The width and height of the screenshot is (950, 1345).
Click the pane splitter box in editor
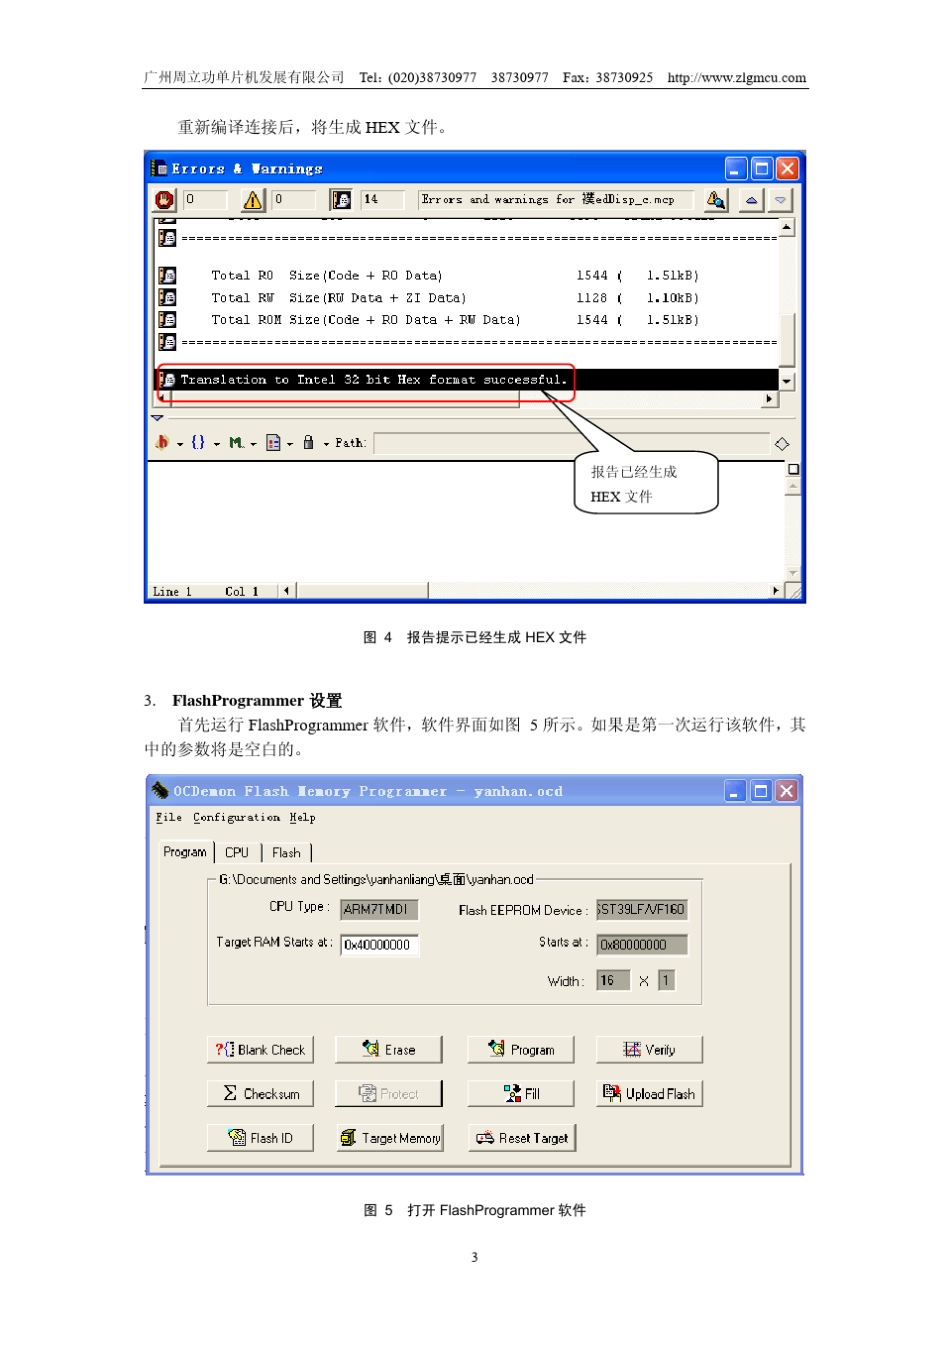pyautogui.click(x=794, y=469)
